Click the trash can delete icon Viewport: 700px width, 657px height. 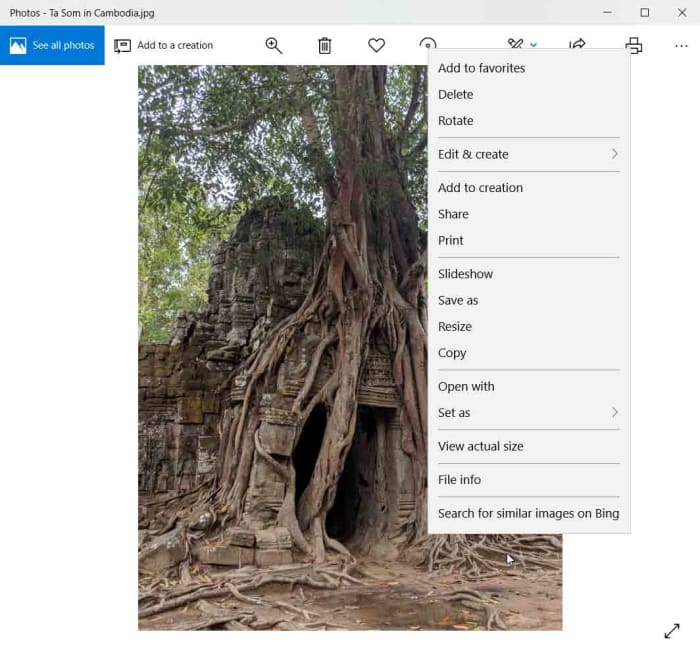(325, 46)
